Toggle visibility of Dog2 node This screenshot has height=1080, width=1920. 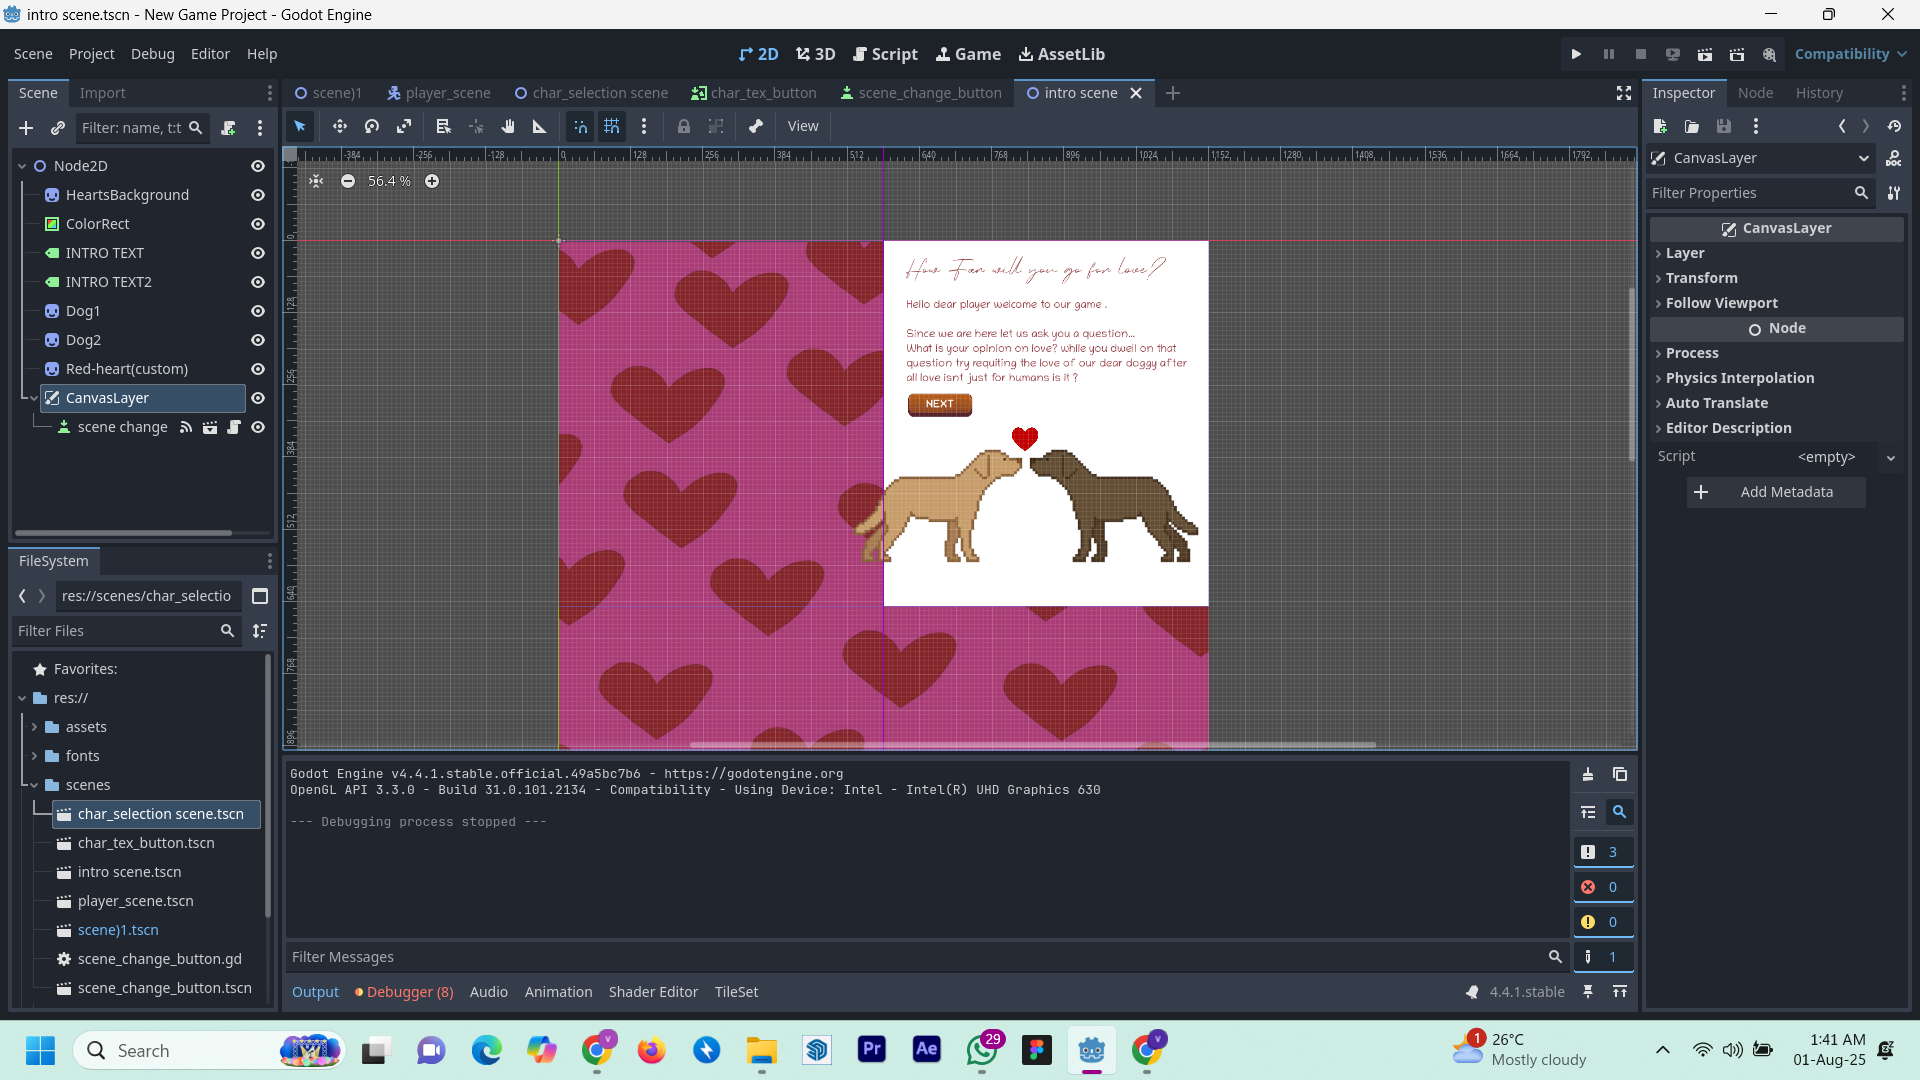click(258, 340)
